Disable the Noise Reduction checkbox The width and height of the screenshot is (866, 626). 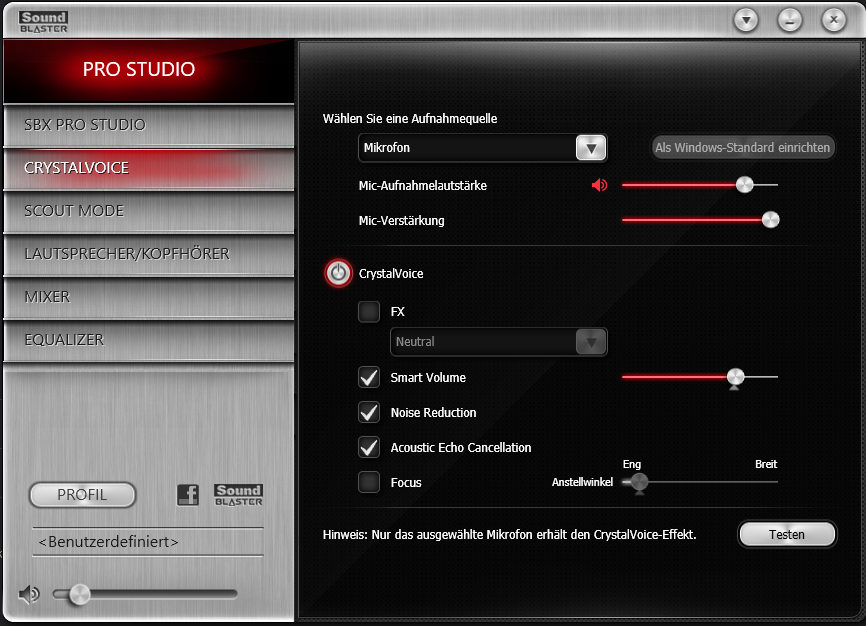point(369,412)
